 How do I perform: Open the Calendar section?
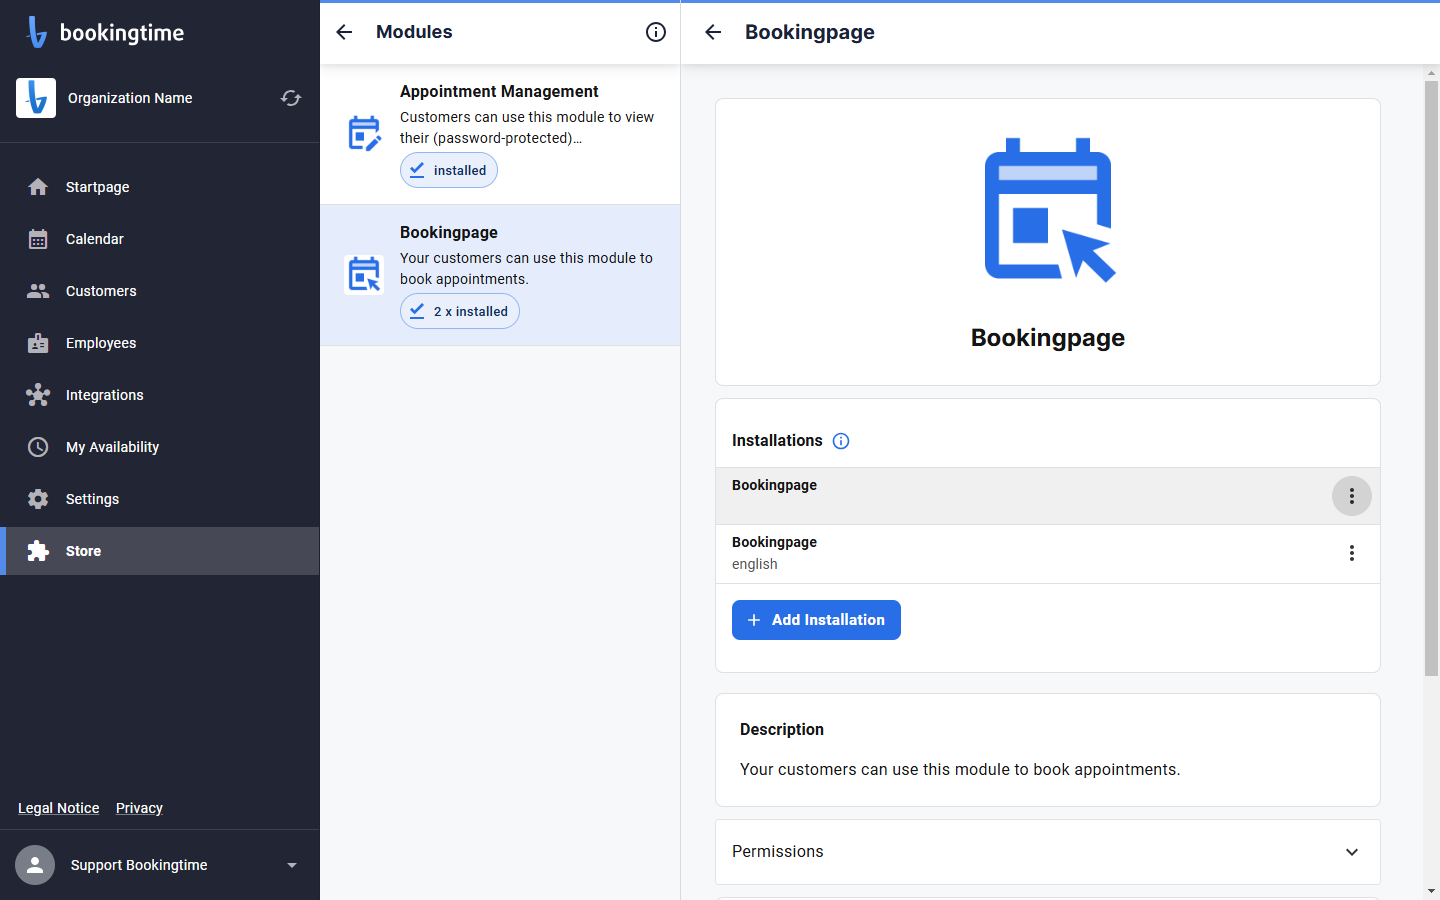tap(160, 239)
